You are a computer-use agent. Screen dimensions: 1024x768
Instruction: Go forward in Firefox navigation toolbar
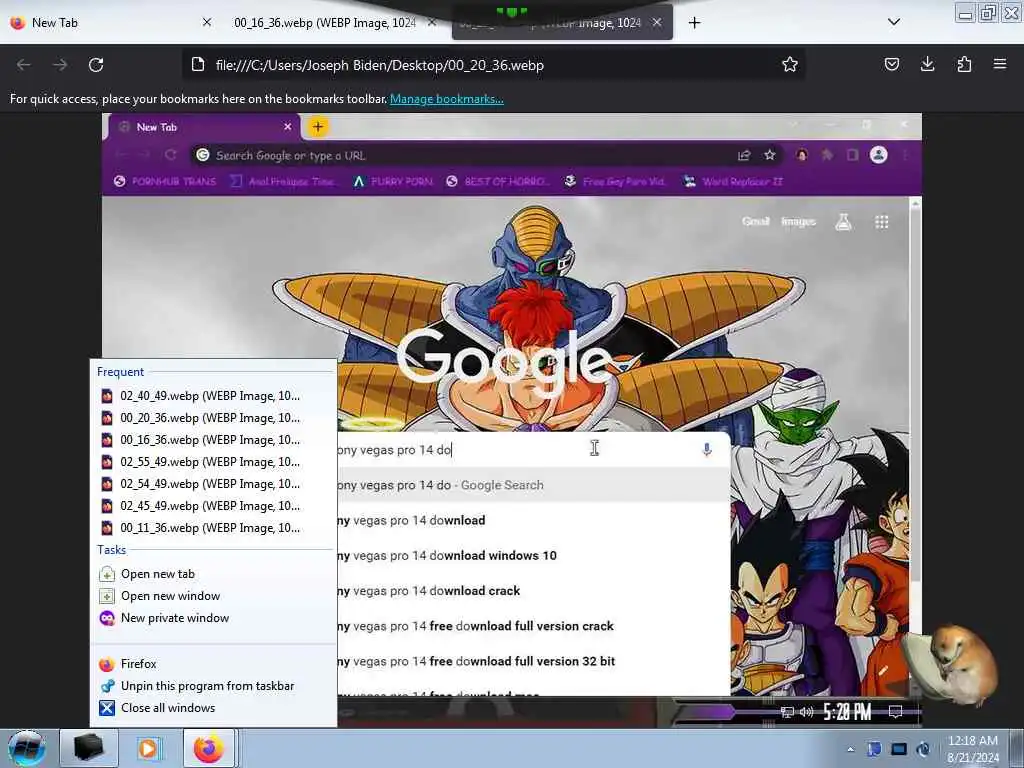[60, 65]
